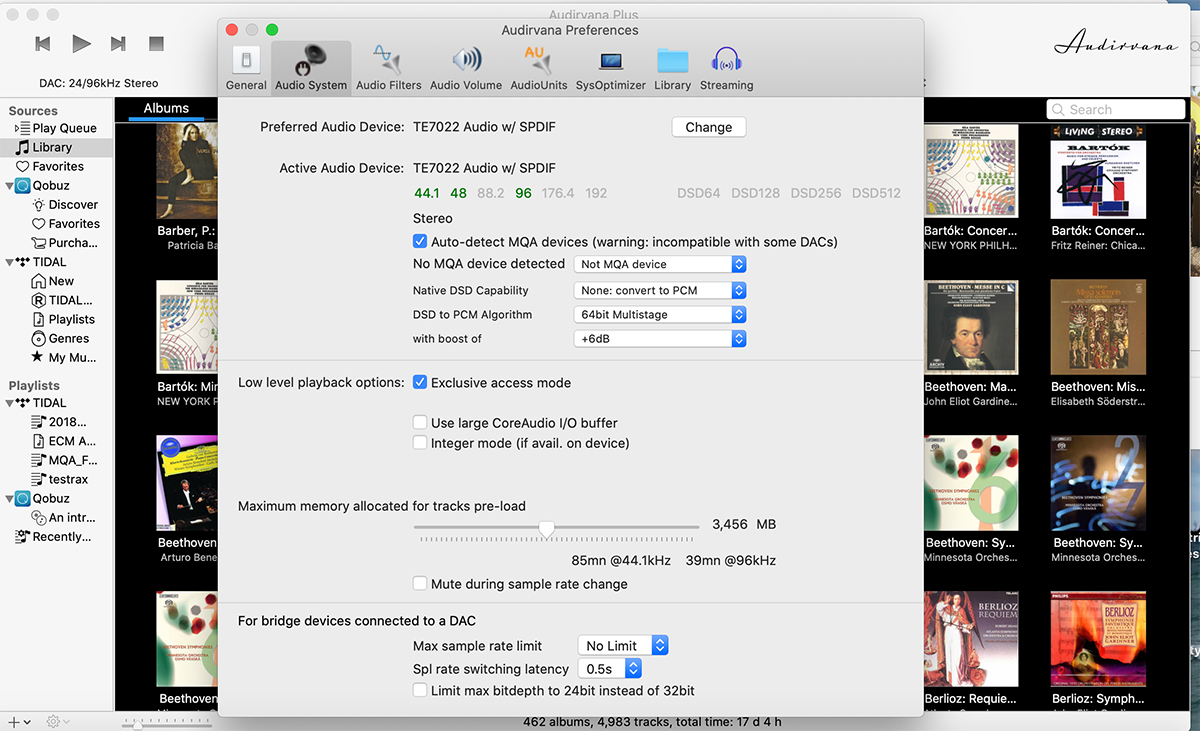Open TIDAL My Music in sidebar
Image resolution: width=1200 pixels, height=731 pixels.
coord(64,357)
